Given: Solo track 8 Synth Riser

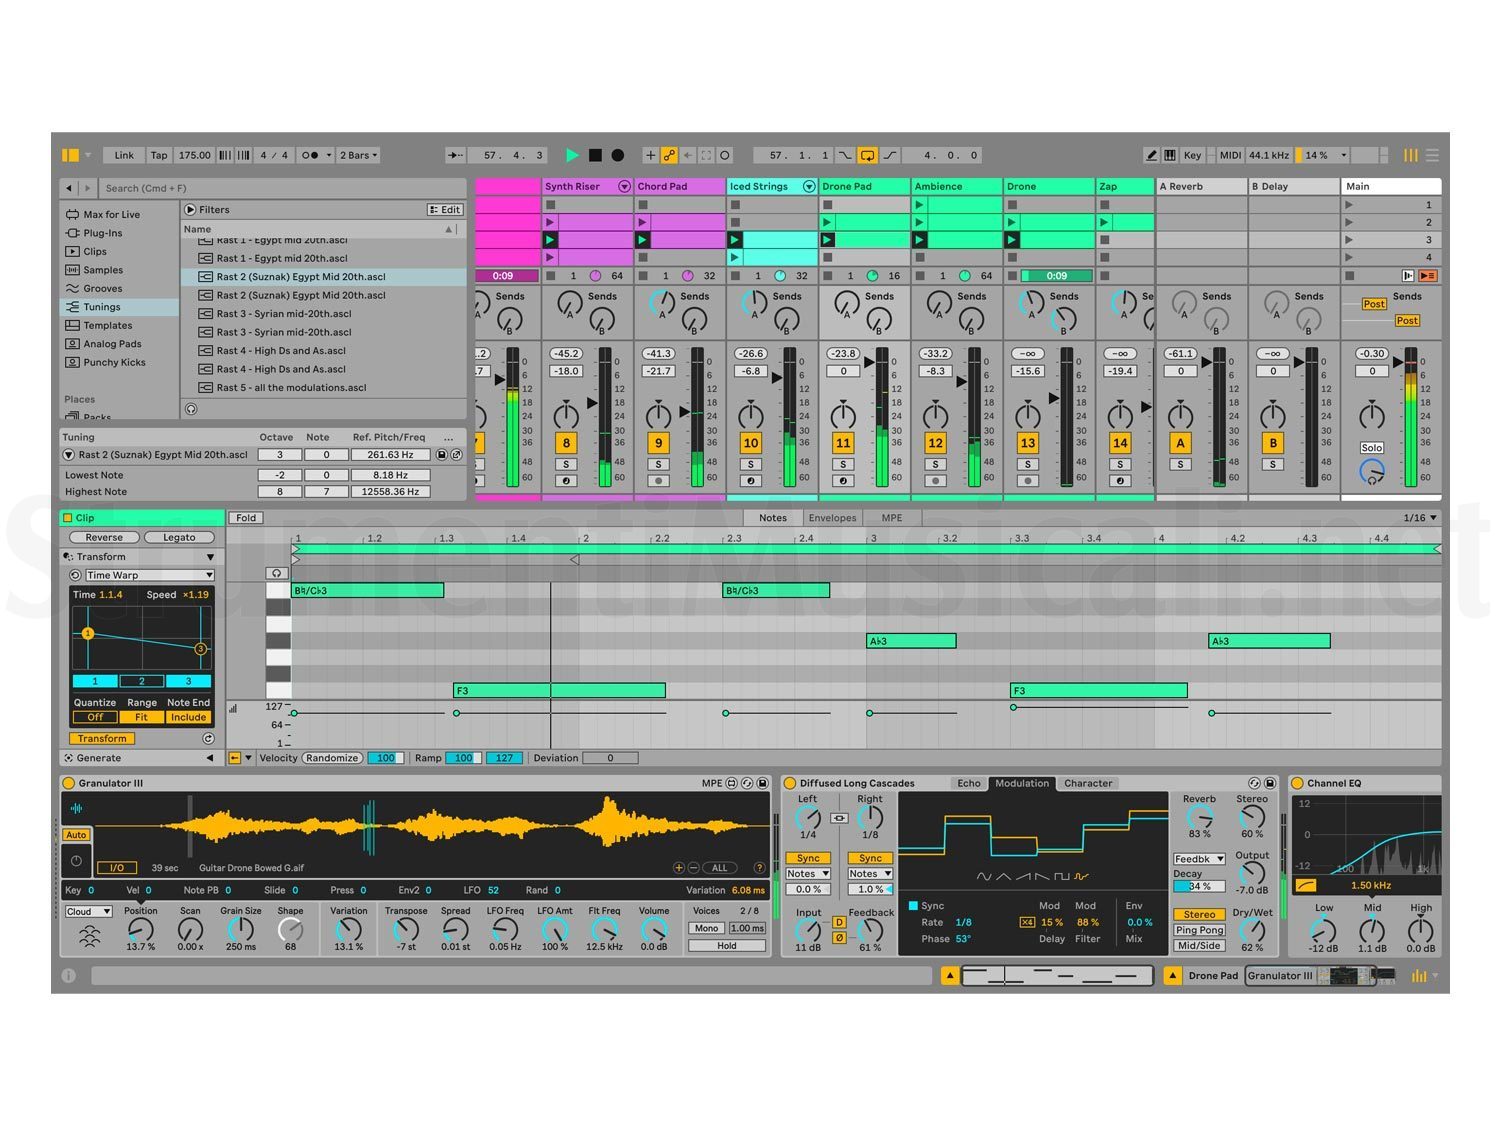Looking at the screenshot, I should tap(566, 464).
